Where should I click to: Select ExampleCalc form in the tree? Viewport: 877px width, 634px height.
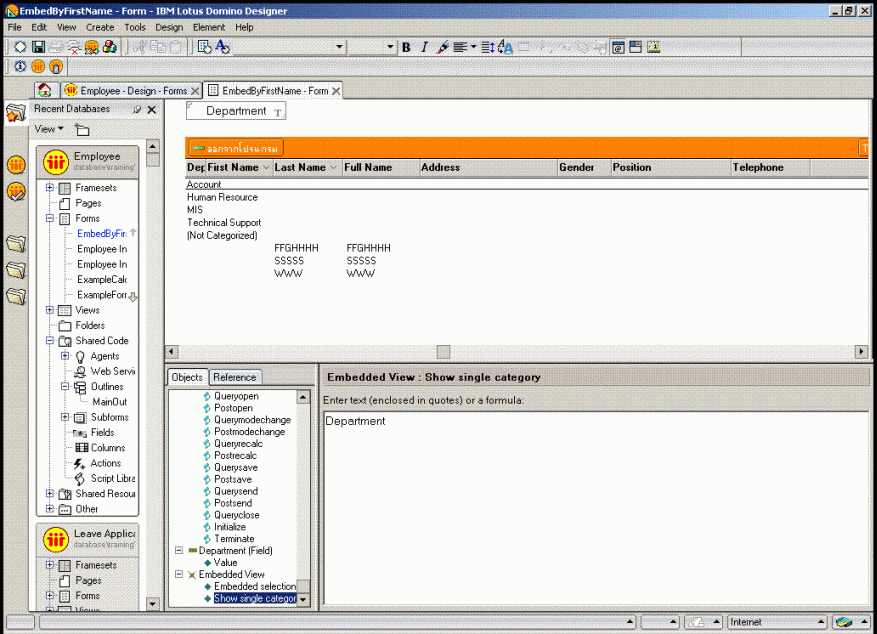(x=102, y=280)
